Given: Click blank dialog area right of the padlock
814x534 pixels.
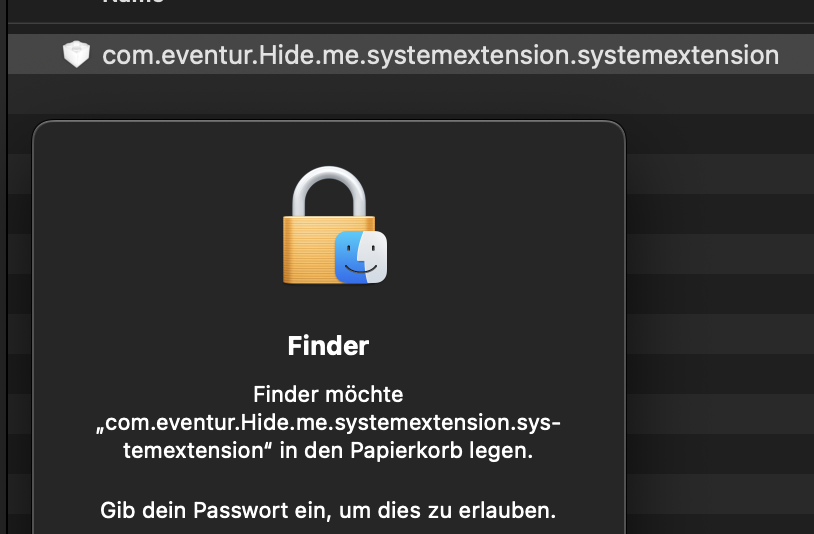Looking at the screenshot, I should (x=500, y=230).
